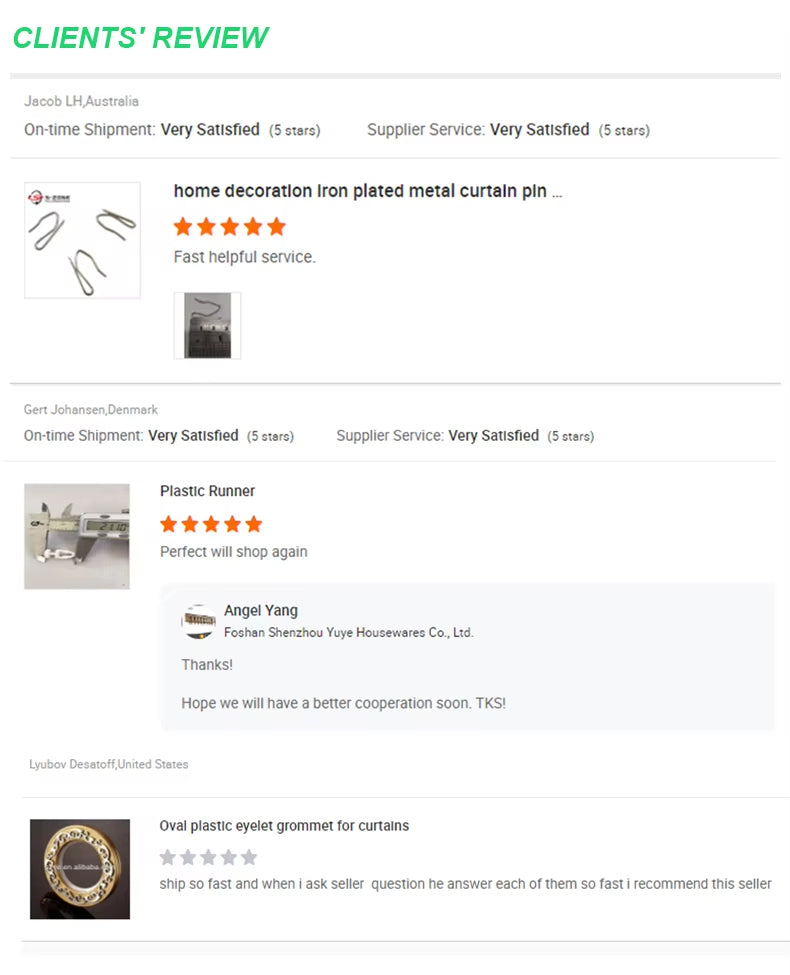Open the home decoration iron curtain pin title

point(368,191)
